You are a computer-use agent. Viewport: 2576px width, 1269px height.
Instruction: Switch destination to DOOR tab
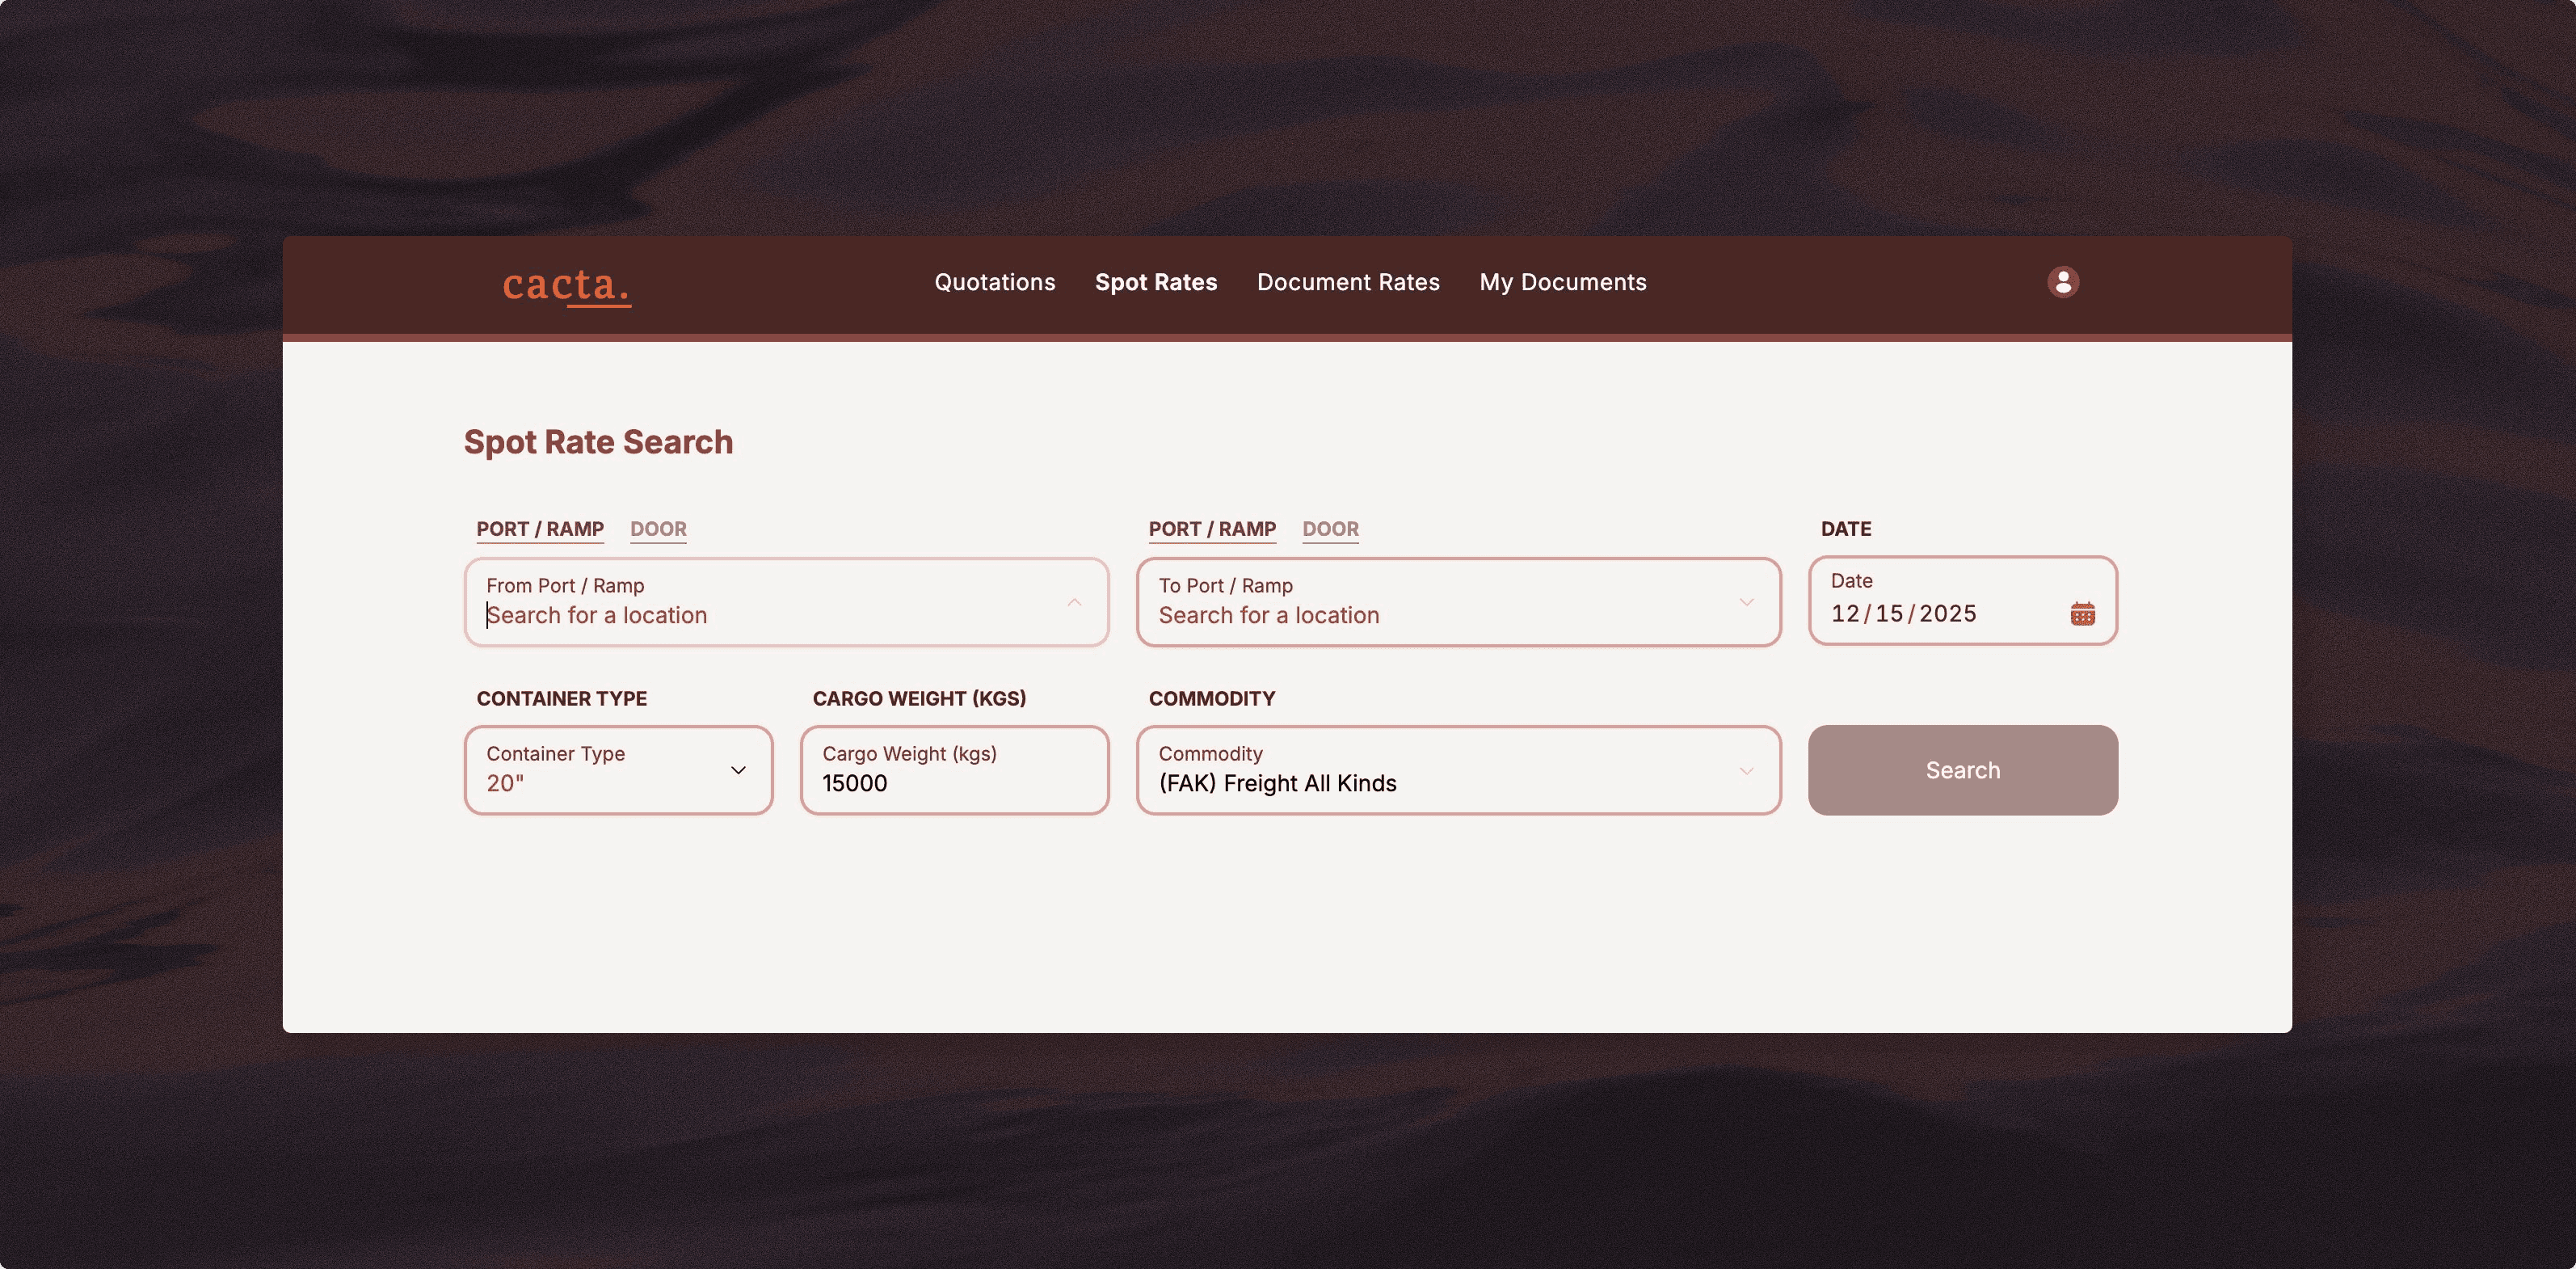point(1330,529)
